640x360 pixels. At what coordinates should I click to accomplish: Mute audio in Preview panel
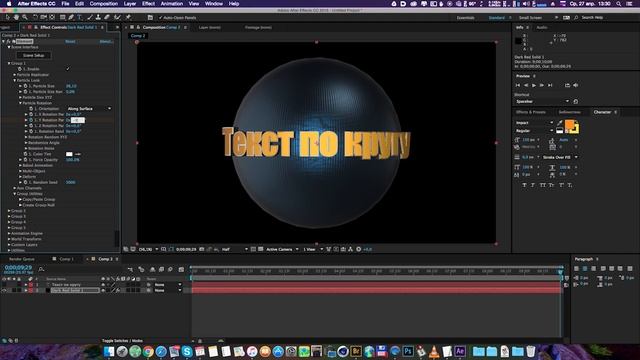point(576,85)
